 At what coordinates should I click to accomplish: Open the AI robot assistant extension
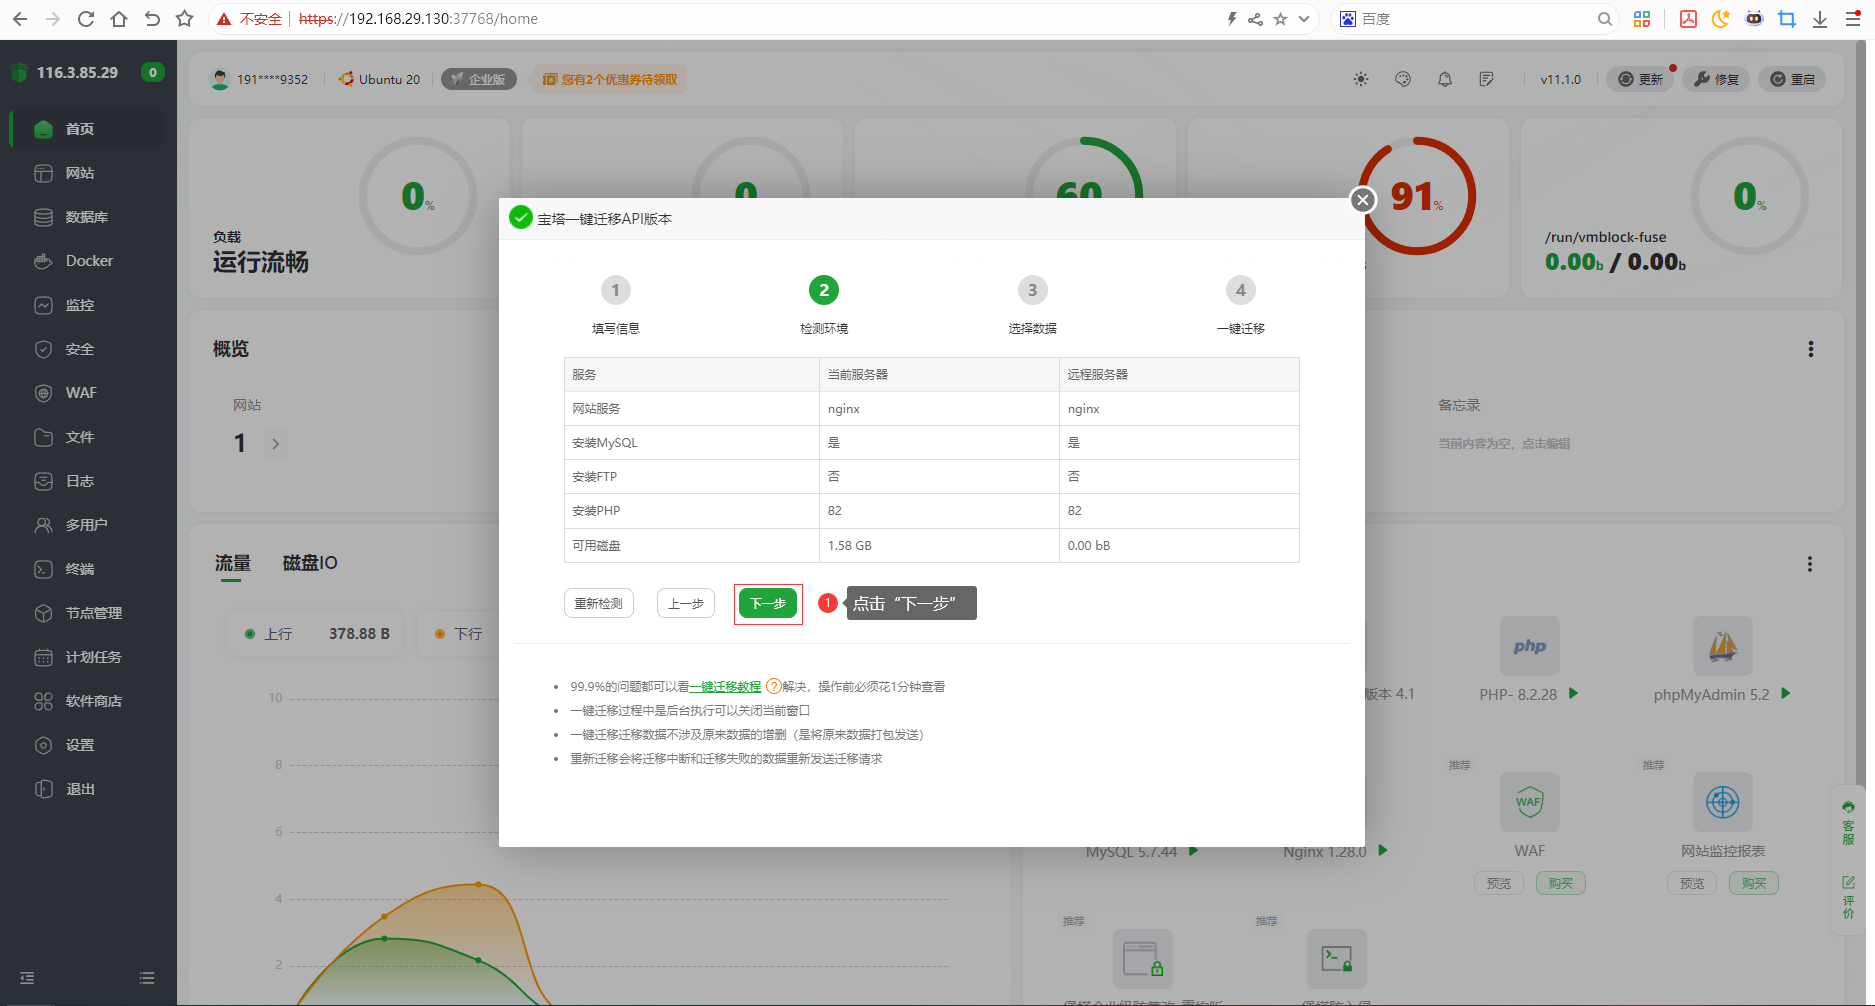(x=1754, y=18)
